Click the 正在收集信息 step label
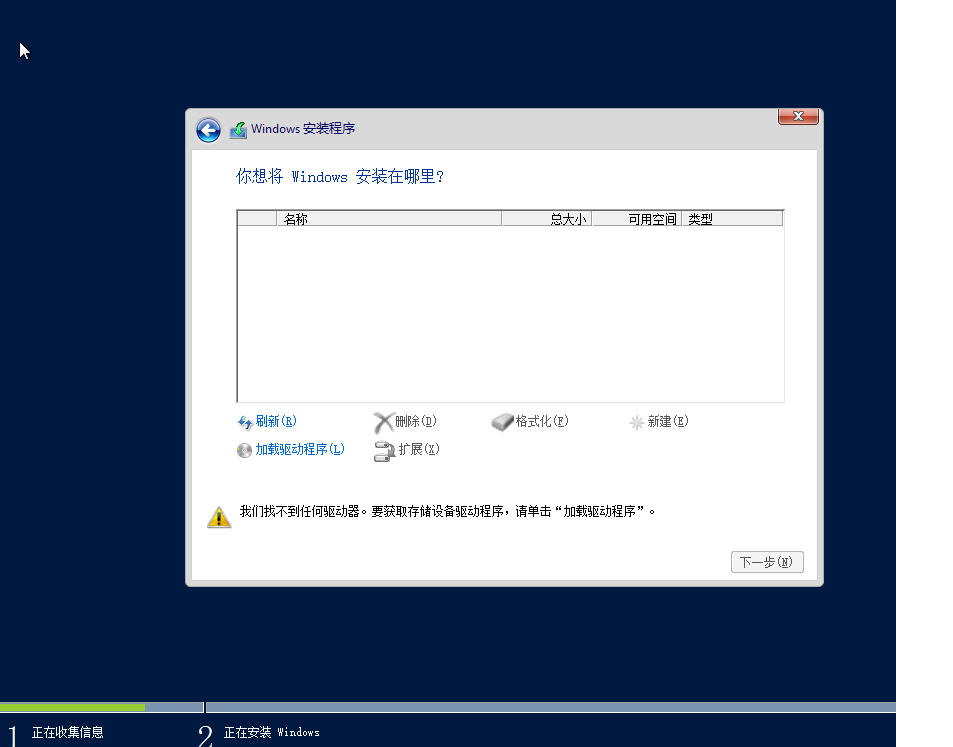This screenshot has width=953, height=747. point(67,732)
